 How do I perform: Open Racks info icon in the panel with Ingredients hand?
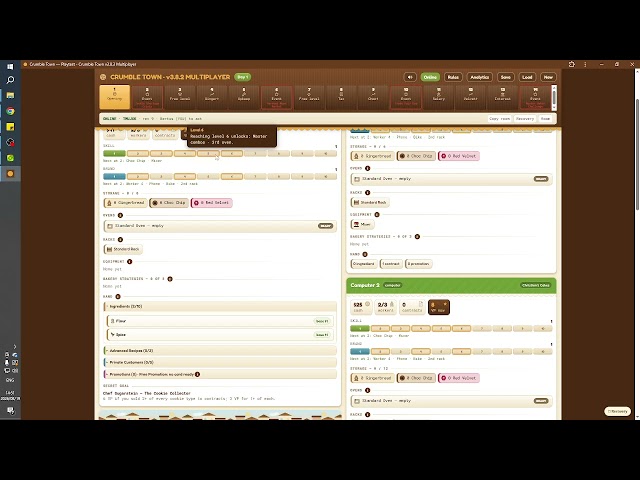pos(120,239)
